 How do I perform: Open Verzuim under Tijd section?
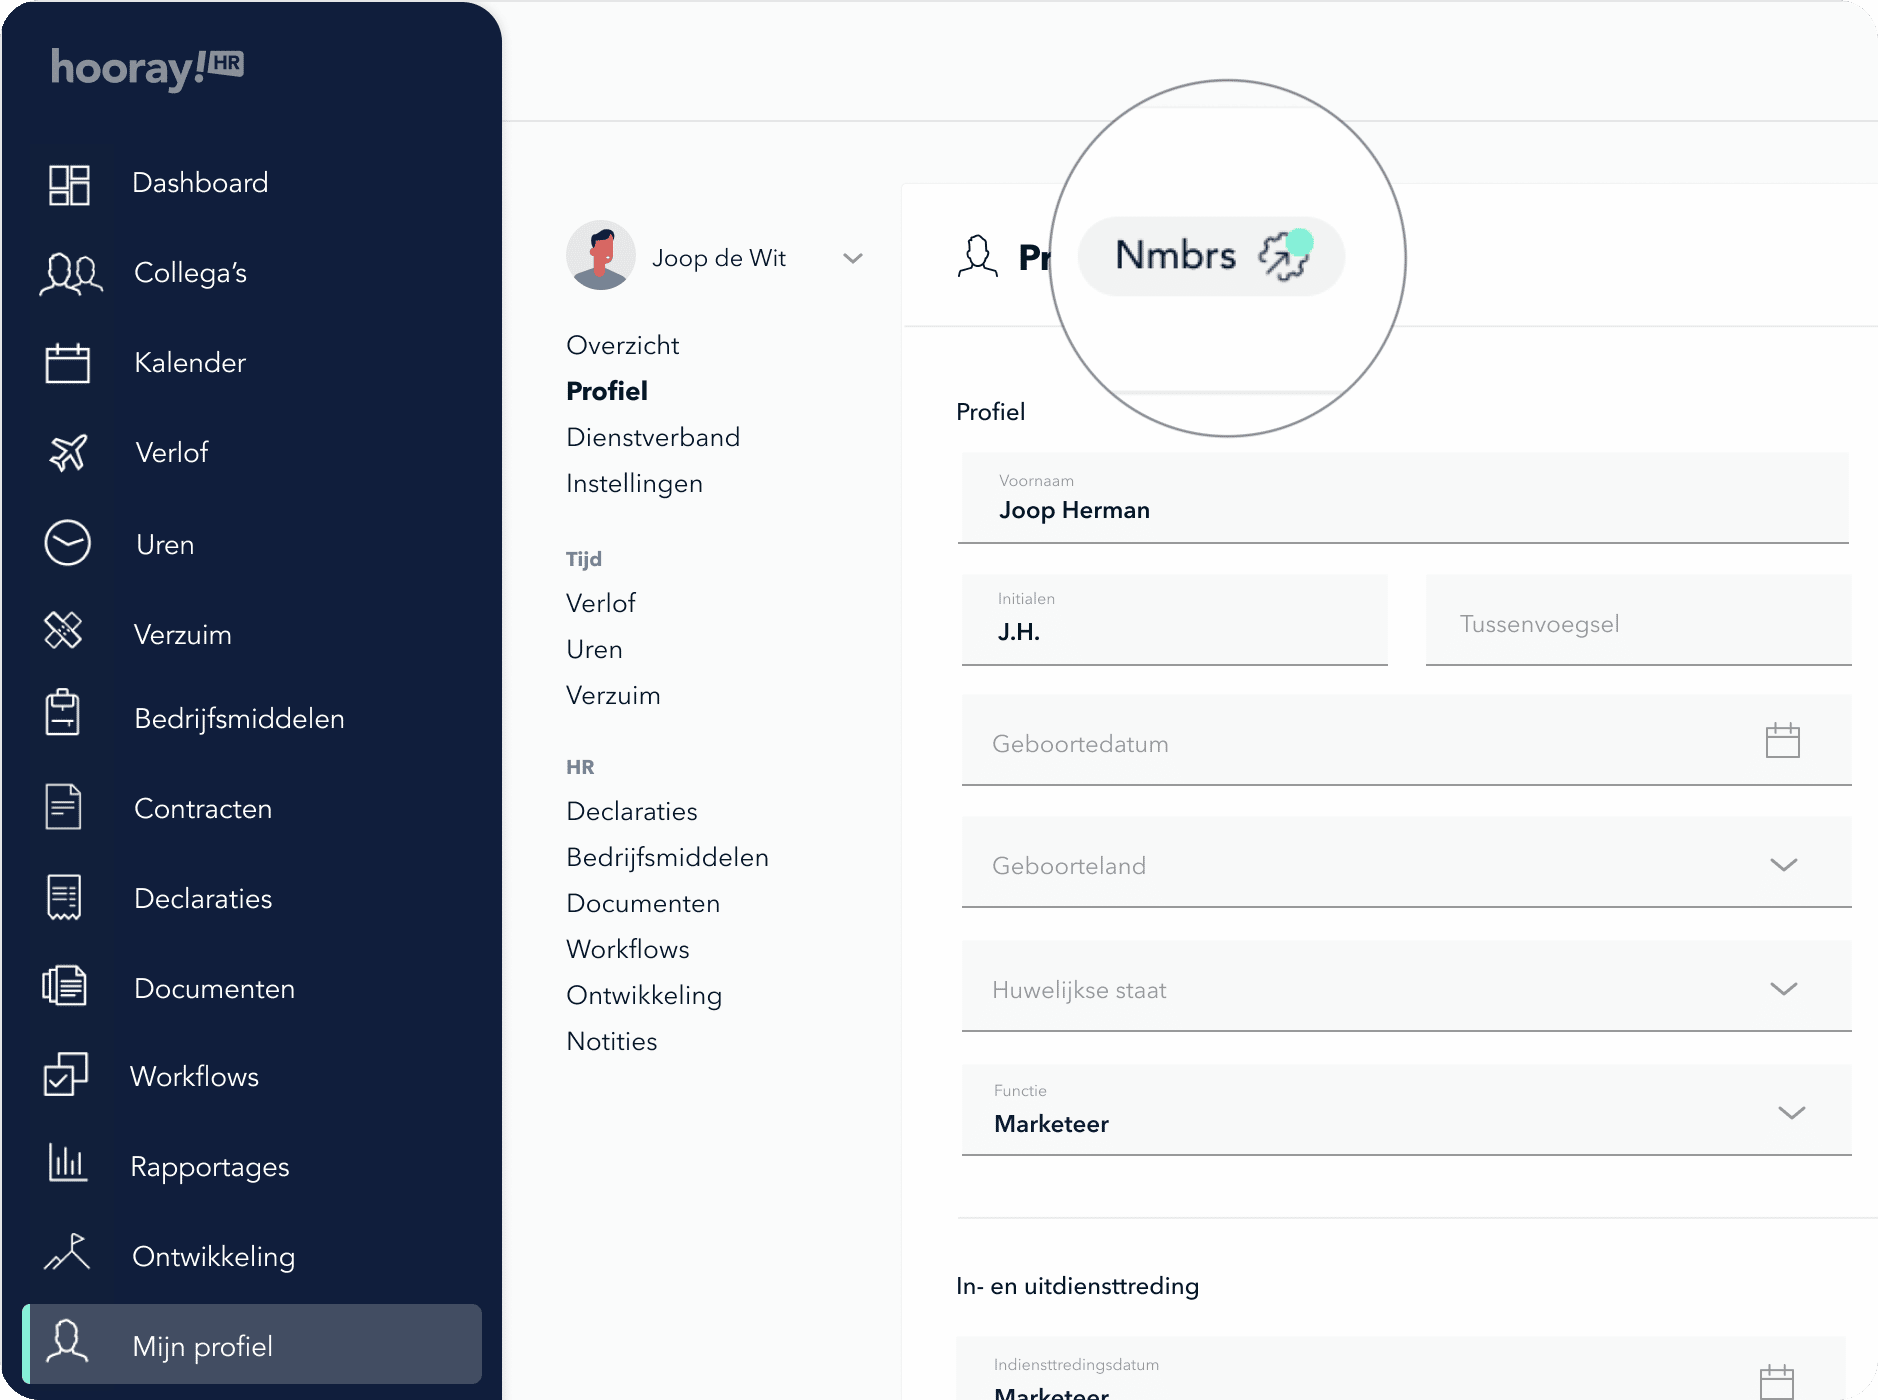[x=613, y=695]
